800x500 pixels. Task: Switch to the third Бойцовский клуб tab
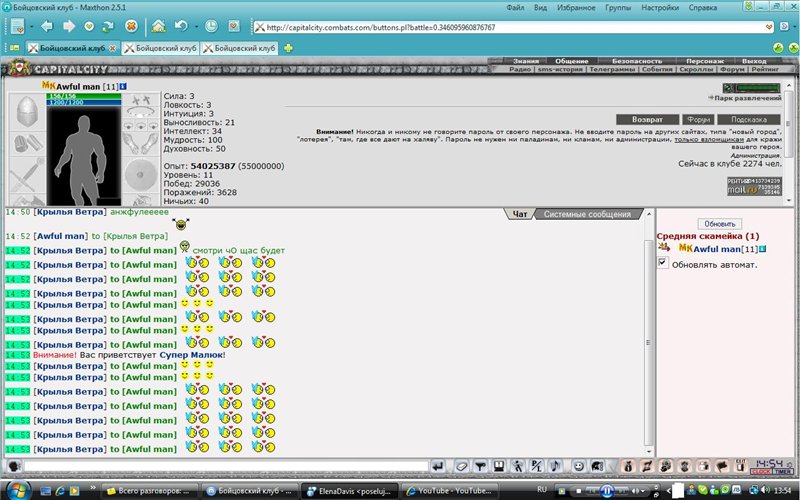click(x=239, y=48)
